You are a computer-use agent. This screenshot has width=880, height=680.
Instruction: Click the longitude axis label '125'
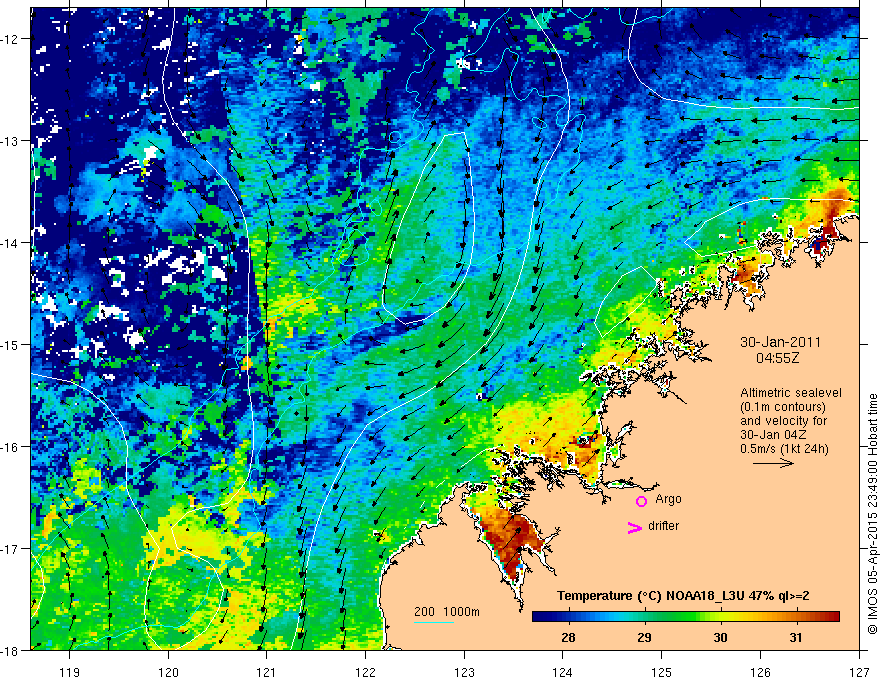662,672
